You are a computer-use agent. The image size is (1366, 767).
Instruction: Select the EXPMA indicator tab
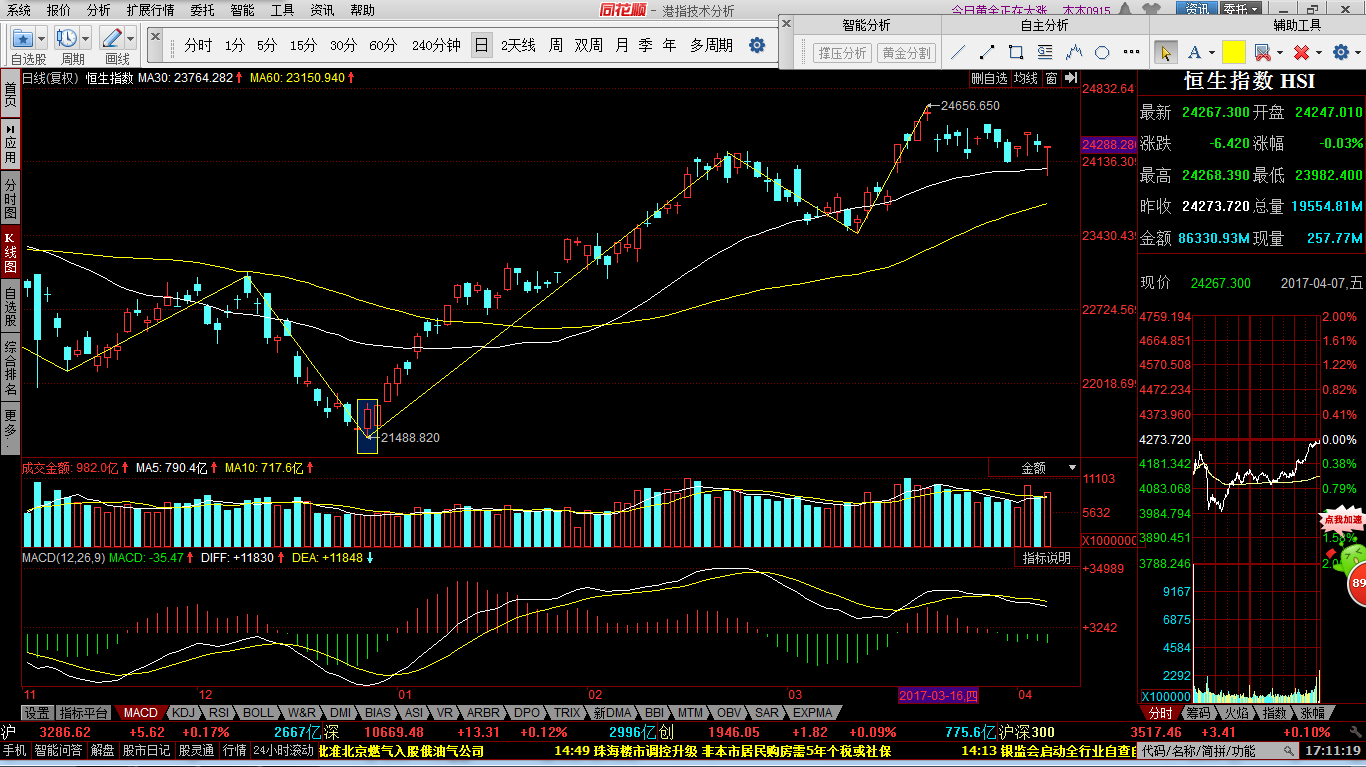tap(812, 713)
